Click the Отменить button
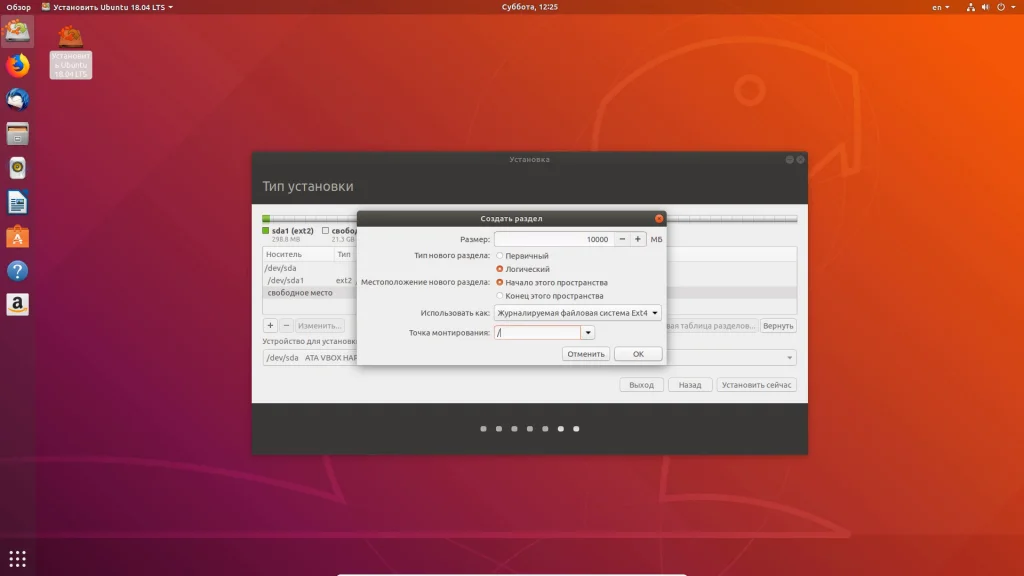1024x576 pixels. [x=585, y=354]
